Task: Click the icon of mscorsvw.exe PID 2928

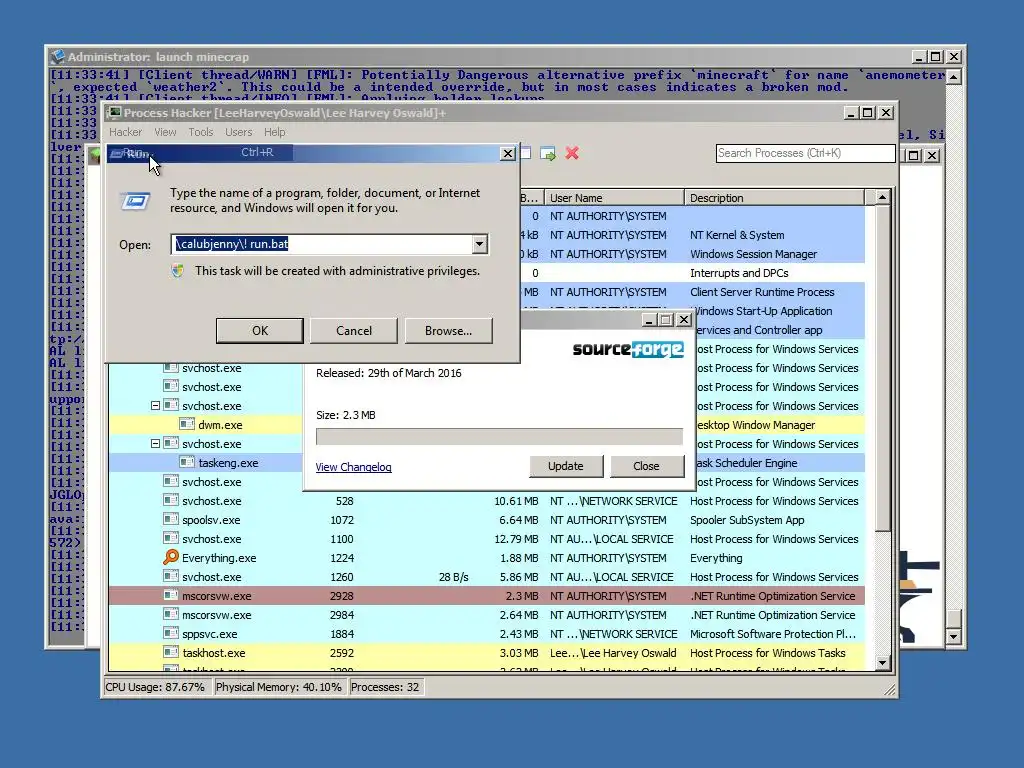Action: coord(170,595)
